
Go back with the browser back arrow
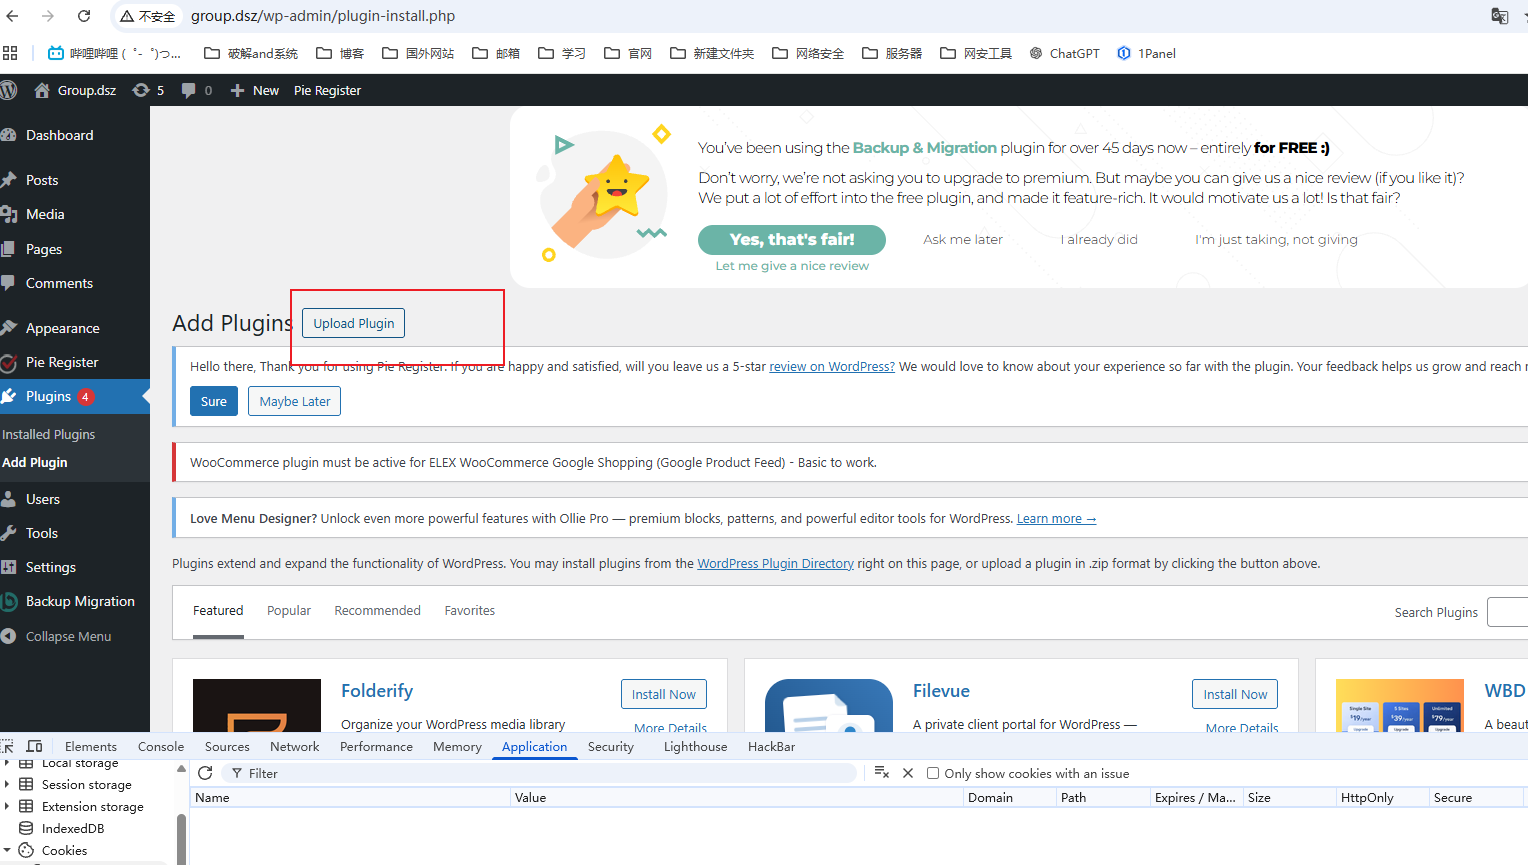coord(12,16)
